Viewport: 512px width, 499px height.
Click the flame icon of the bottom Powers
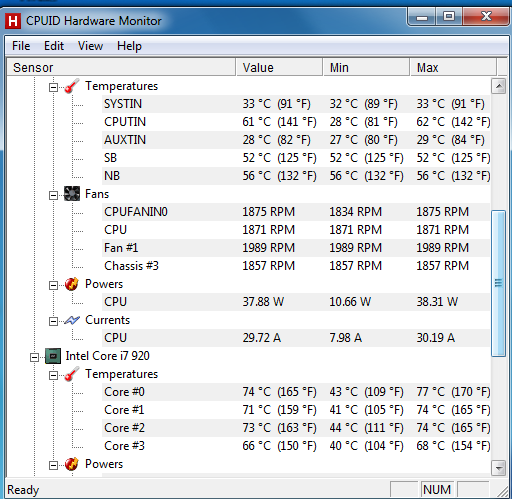72,464
